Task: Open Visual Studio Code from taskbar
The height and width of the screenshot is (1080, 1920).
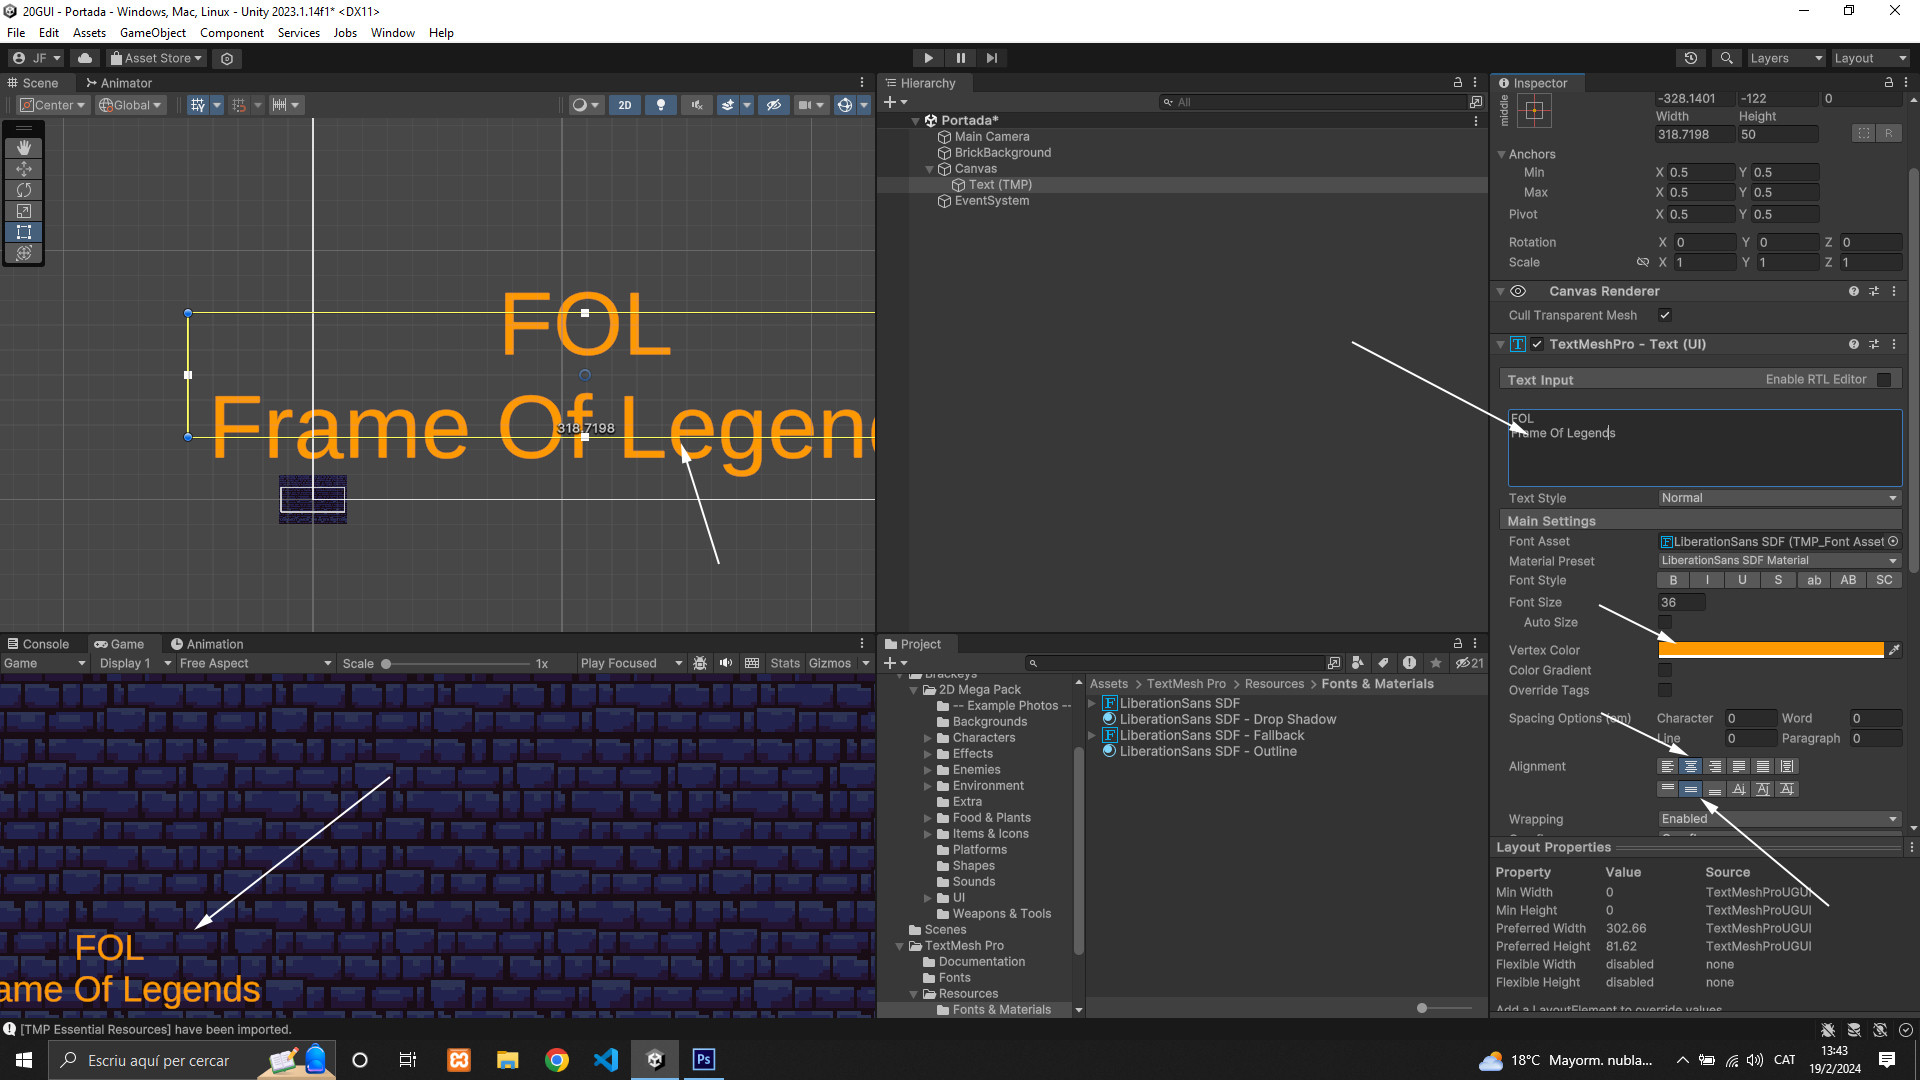Action: pos(606,1060)
